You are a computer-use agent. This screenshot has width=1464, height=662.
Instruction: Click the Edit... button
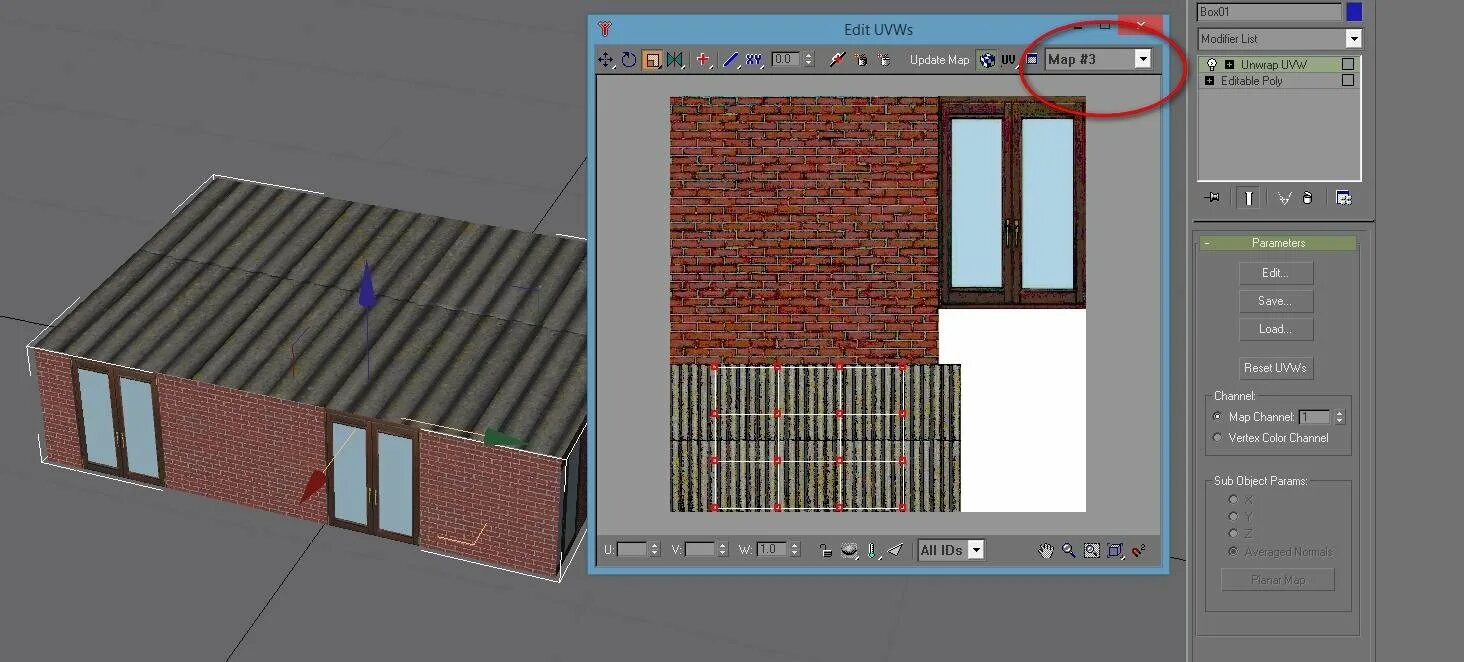1275,273
